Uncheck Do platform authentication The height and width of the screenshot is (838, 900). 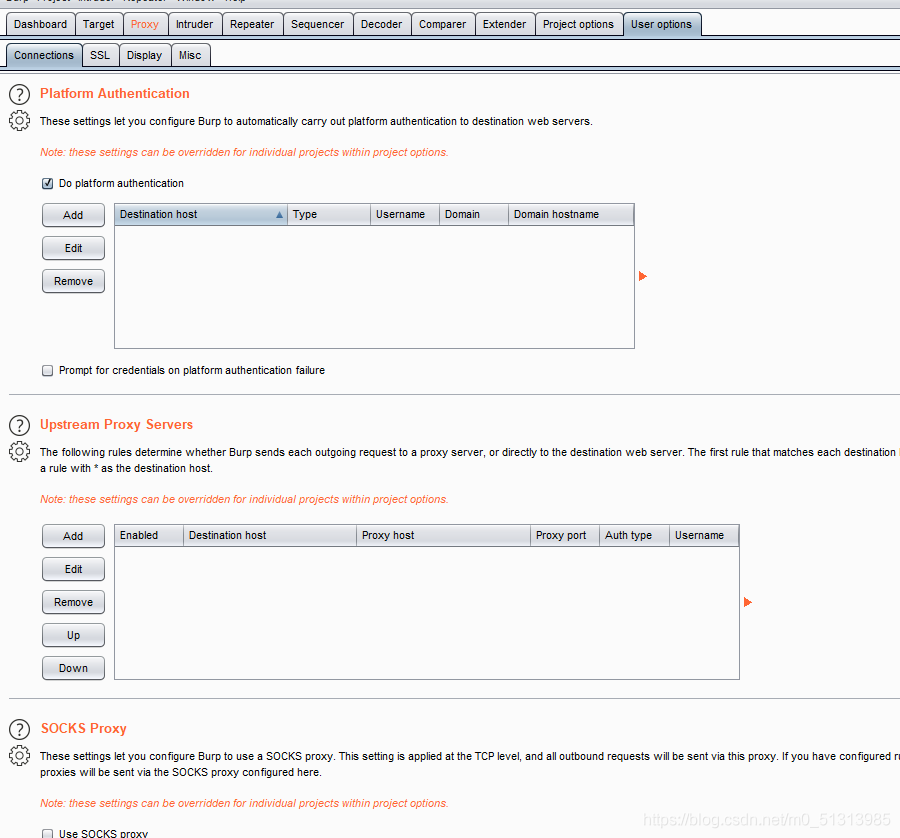(x=48, y=184)
